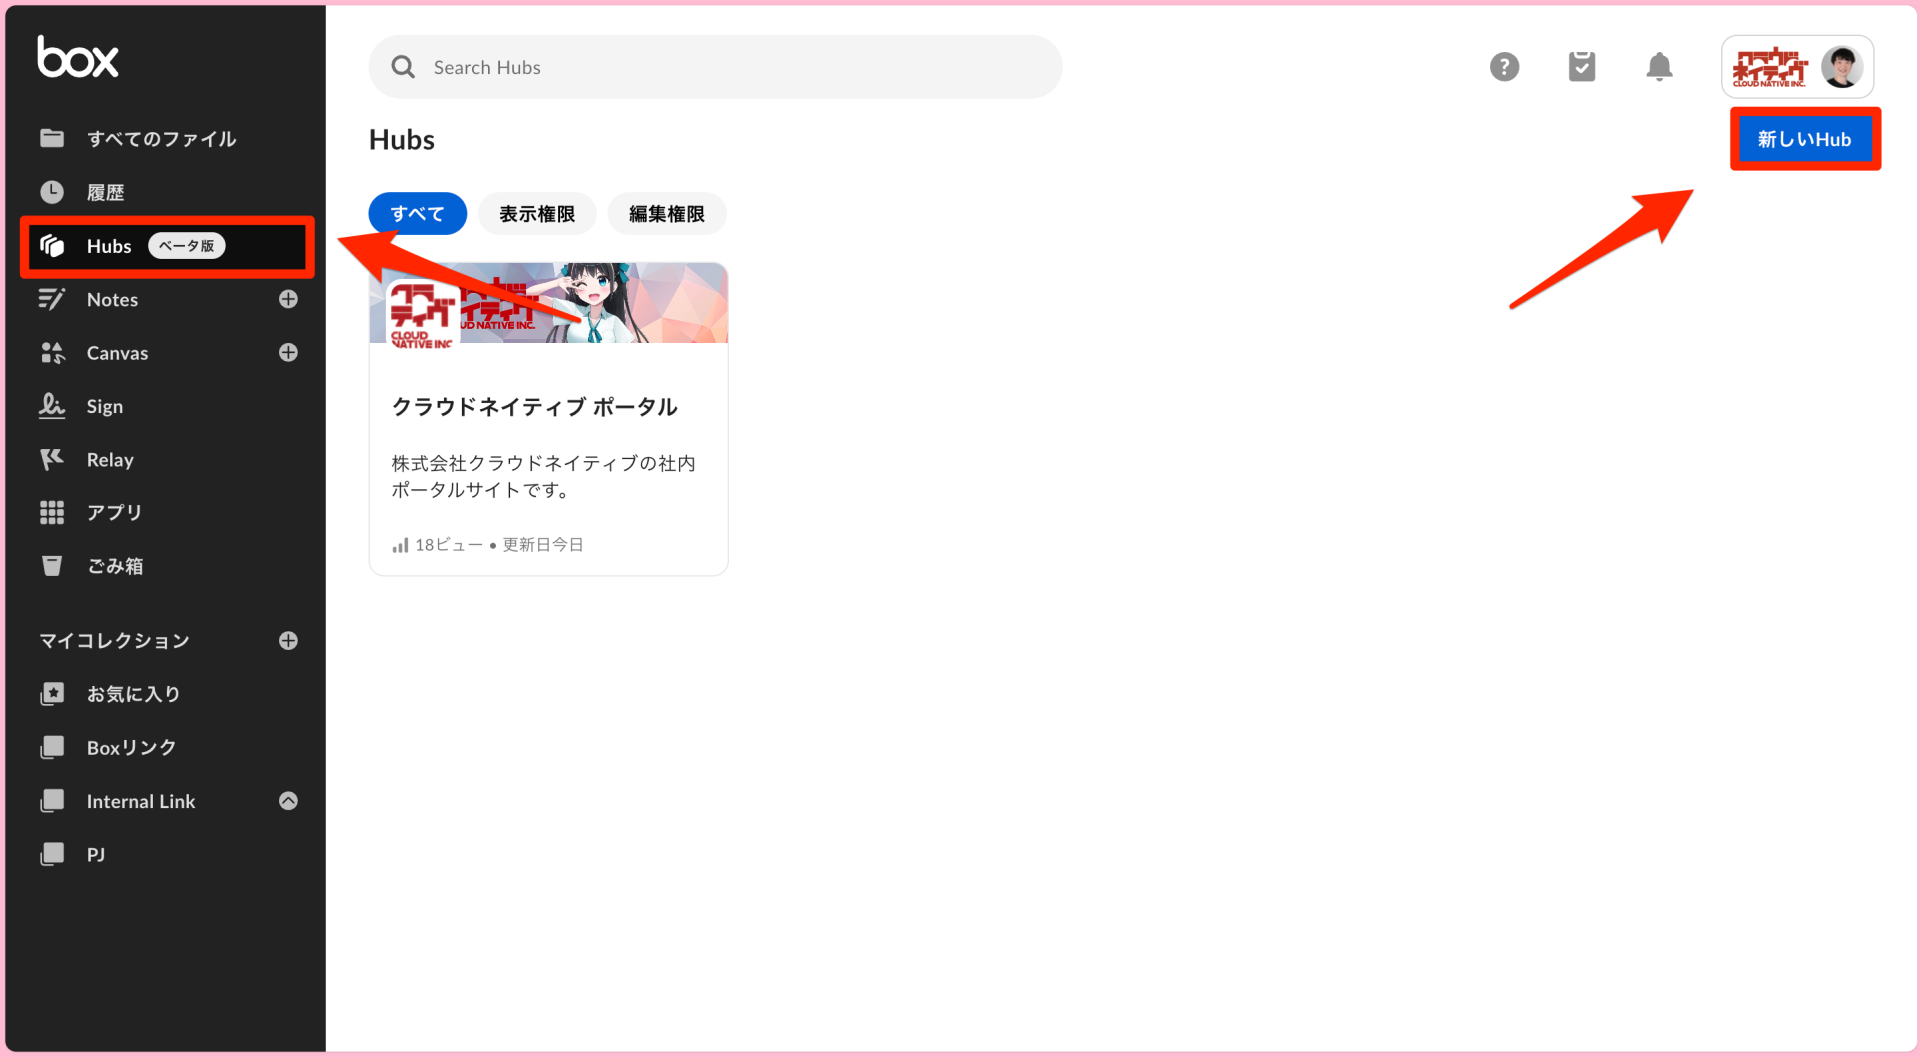Open Box Sign from the sidebar

click(104, 406)
